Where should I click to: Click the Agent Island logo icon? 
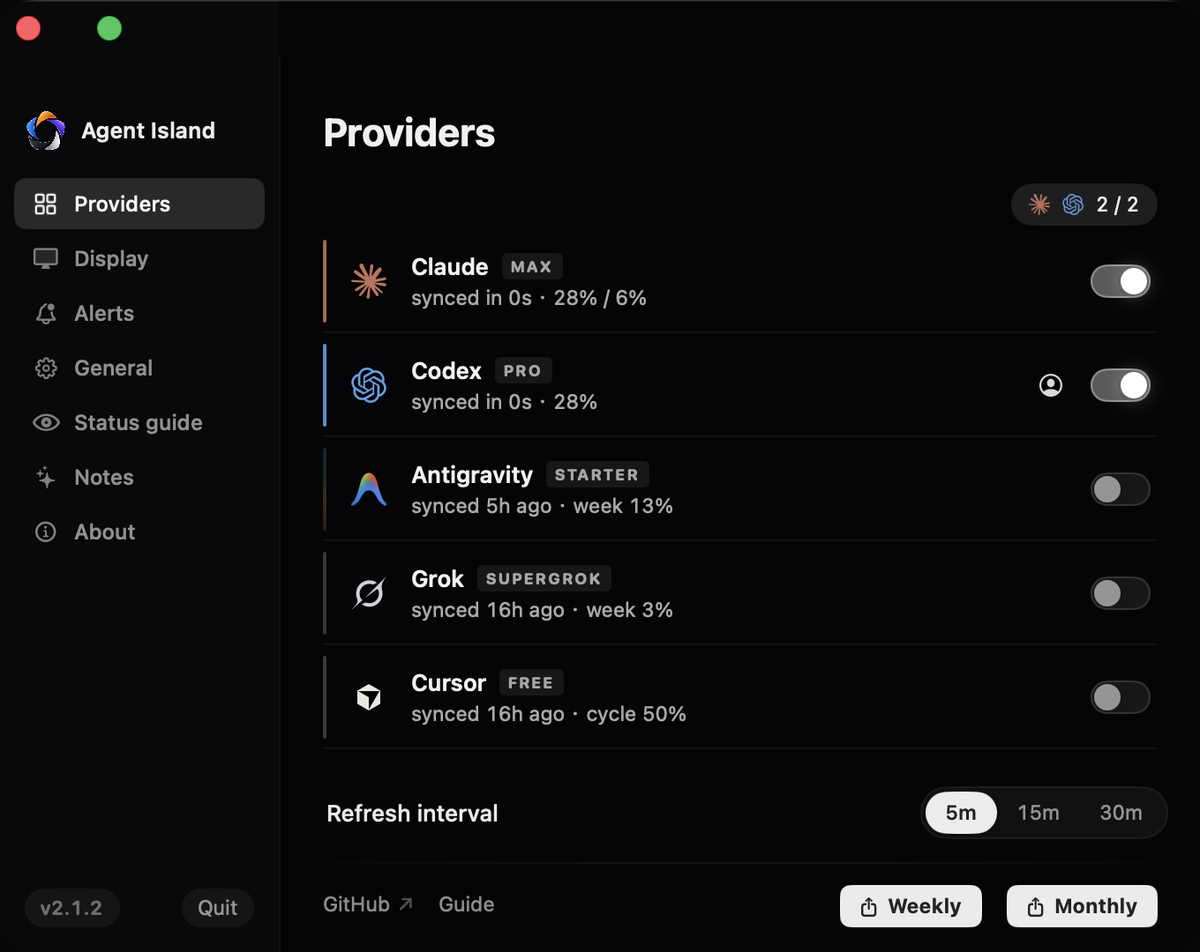click(45, 131)
